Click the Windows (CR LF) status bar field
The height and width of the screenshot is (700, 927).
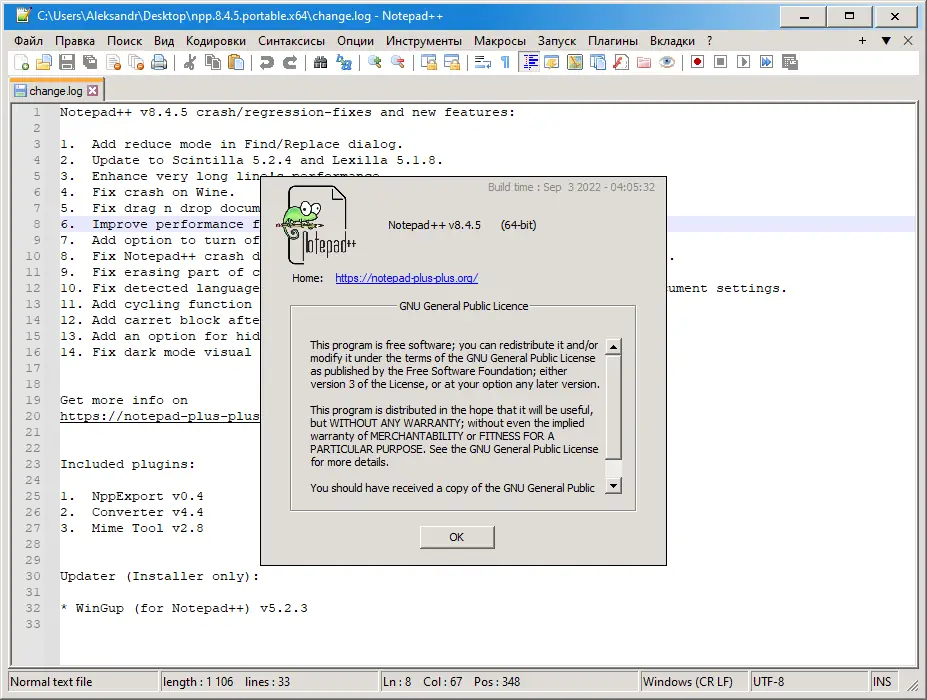(x=694, y=682)
